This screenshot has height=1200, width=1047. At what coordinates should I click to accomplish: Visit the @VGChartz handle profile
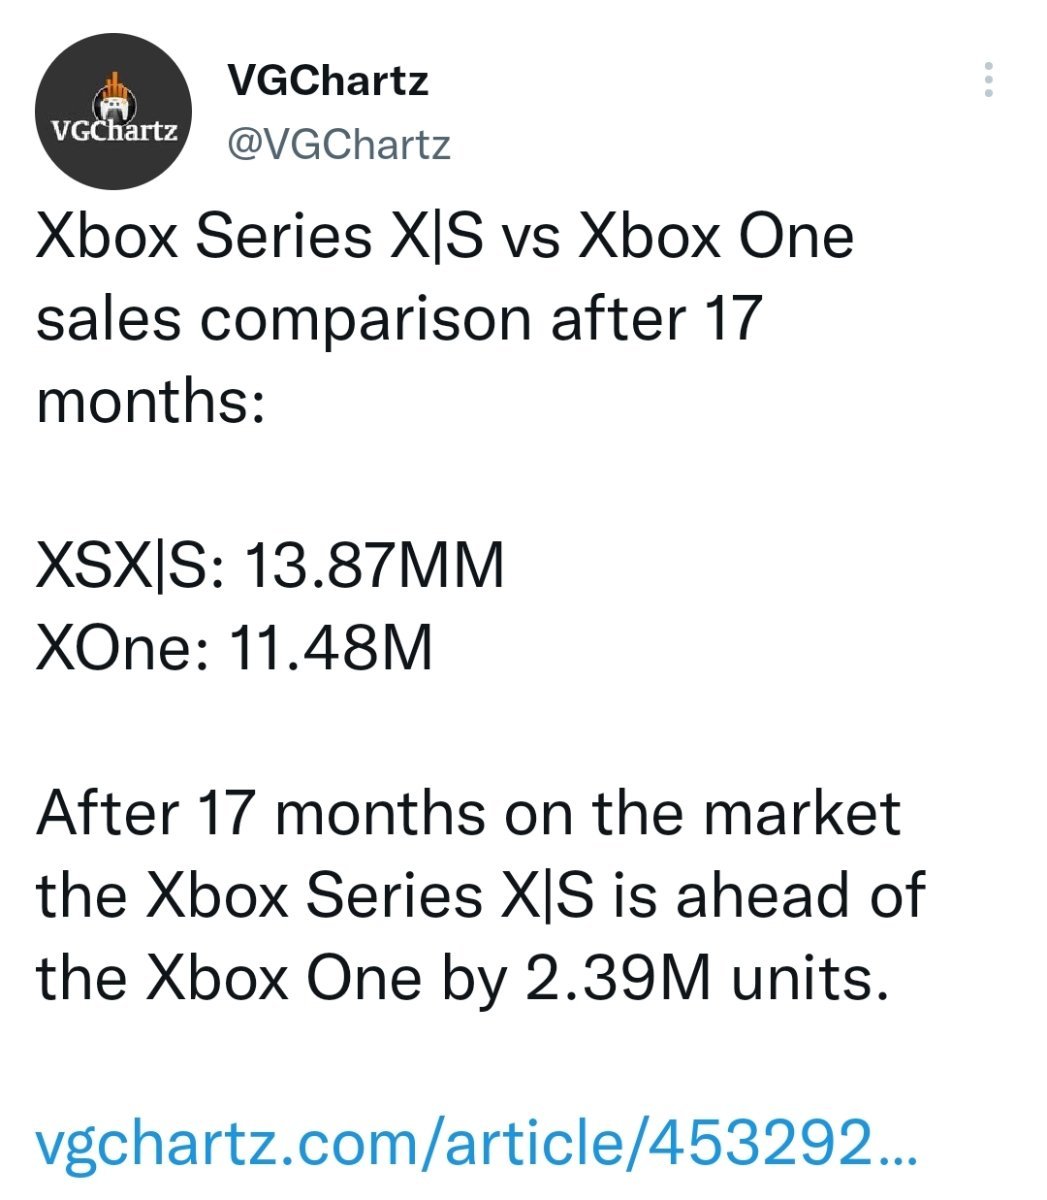pyautogui.click(x=339, y=146)
